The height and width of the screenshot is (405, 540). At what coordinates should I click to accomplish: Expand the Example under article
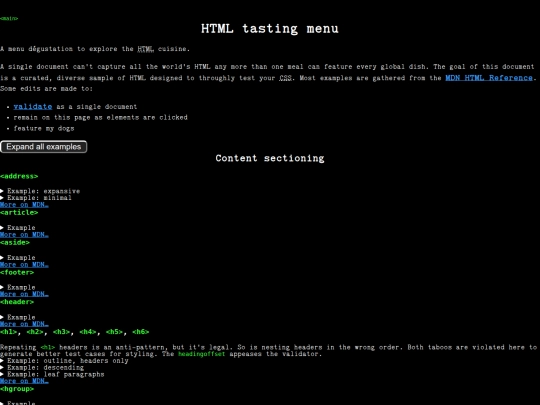[x=18, y=228]
